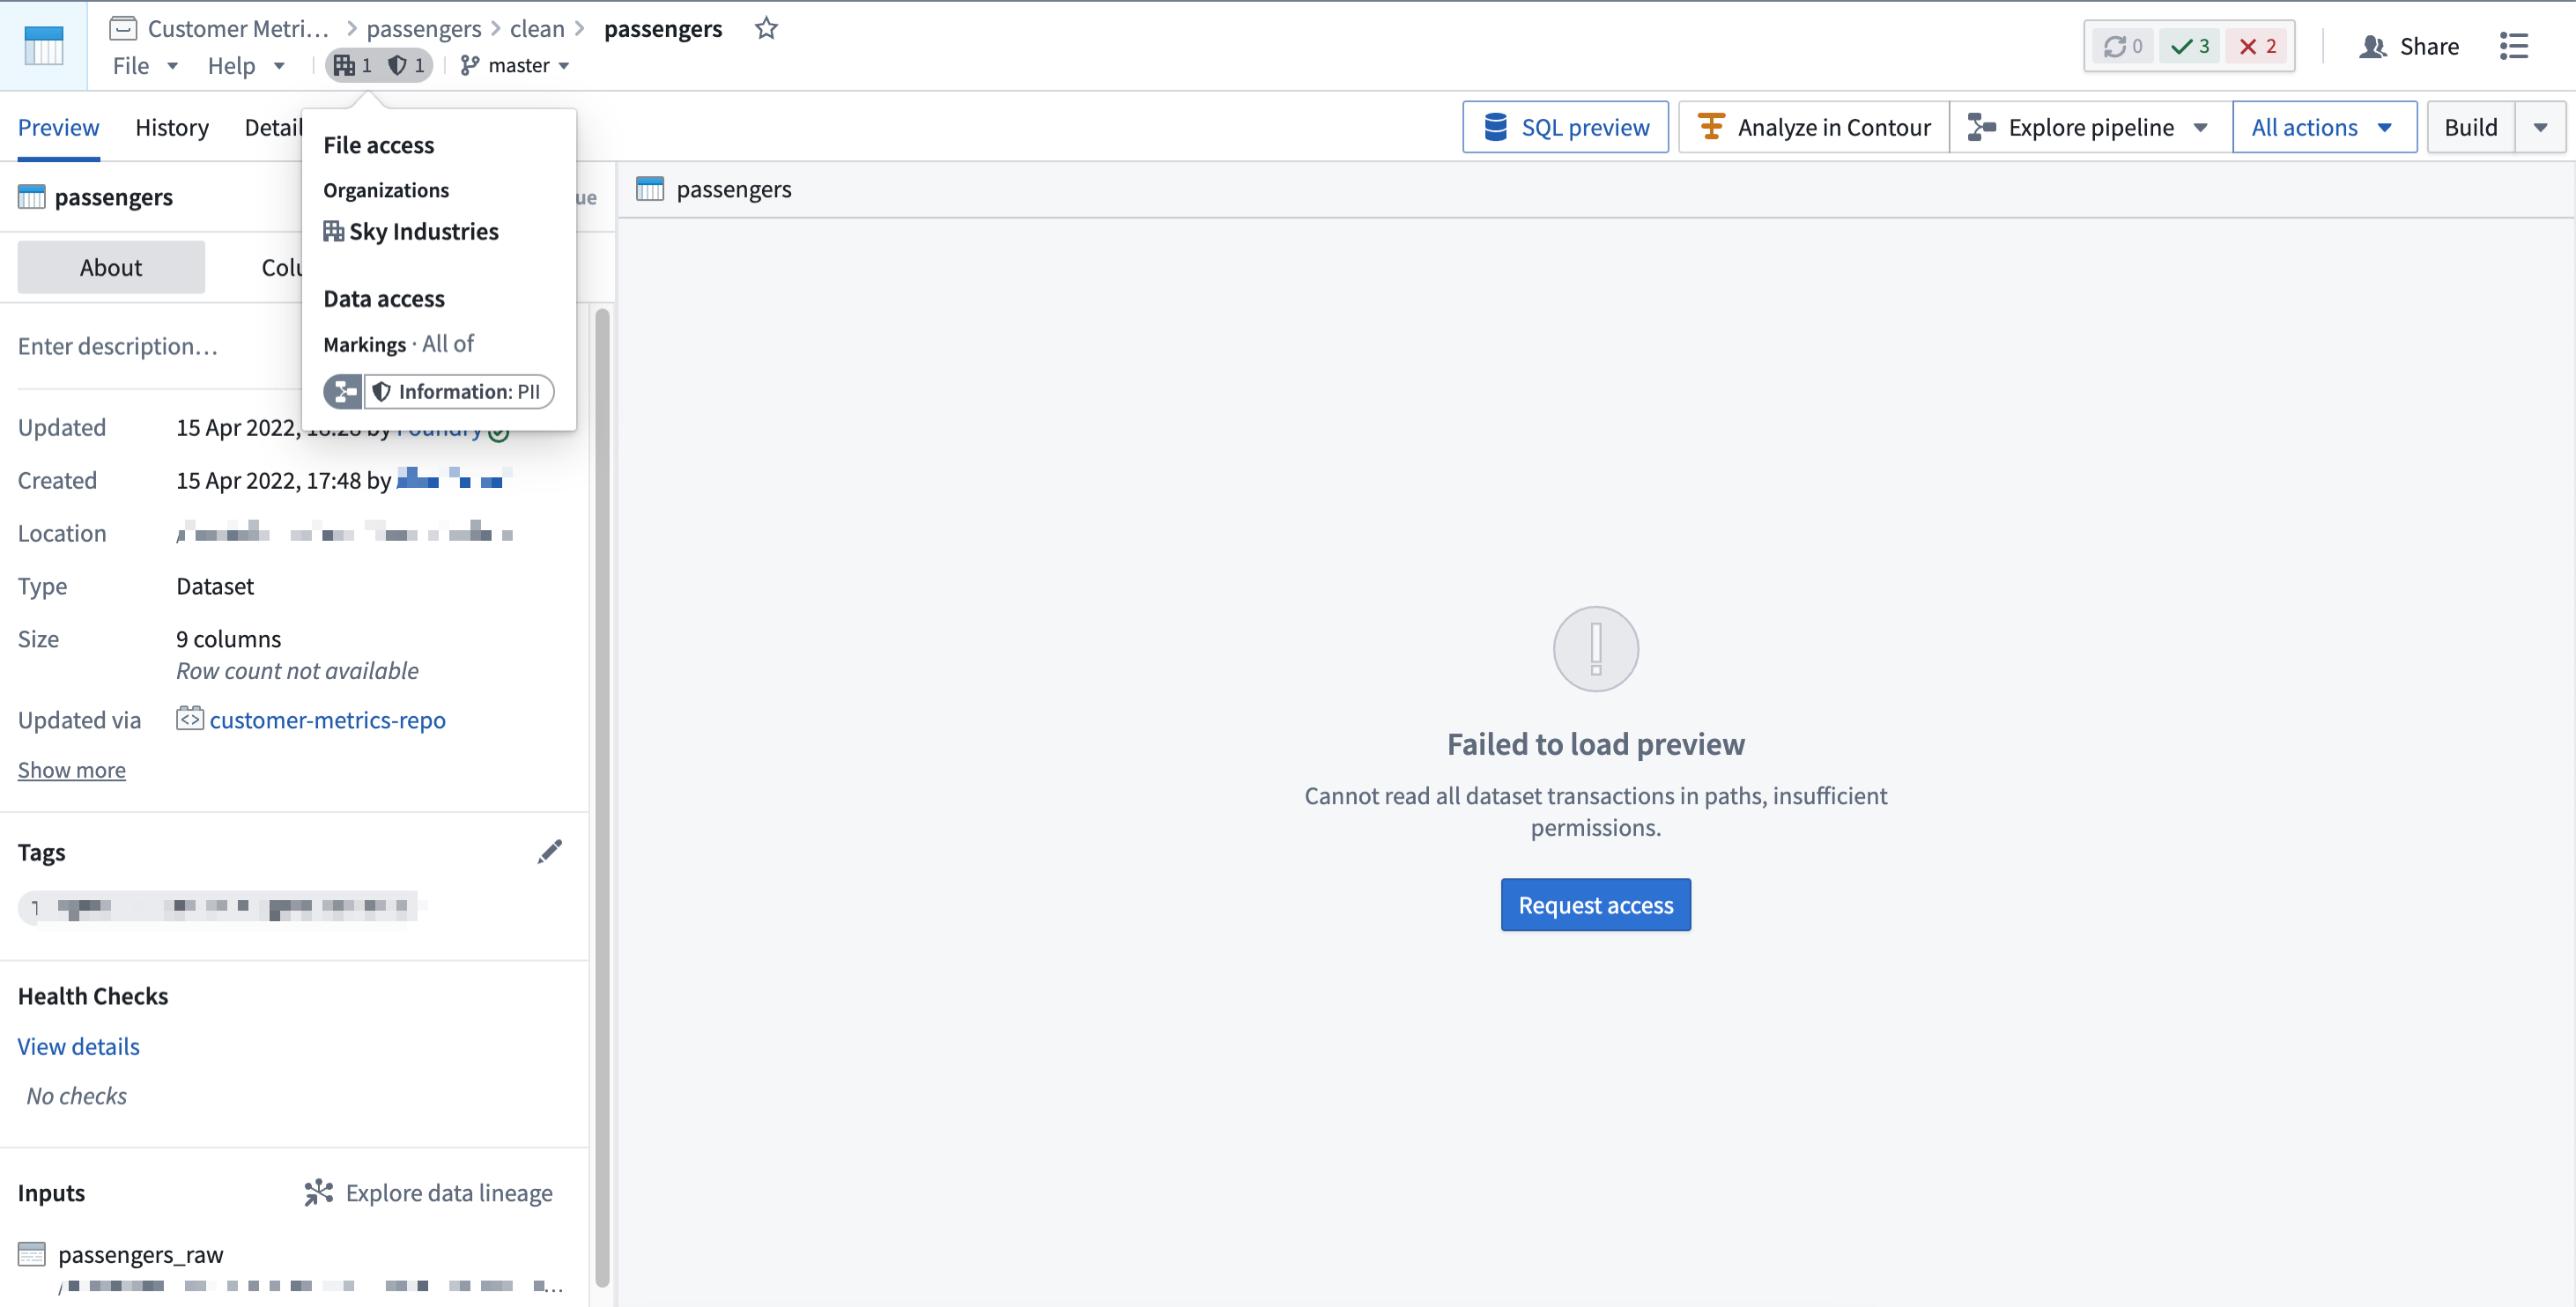This screenshot has width=2576, height=1307.
Task: Select the History tab
Action: [x=172, y=125]
